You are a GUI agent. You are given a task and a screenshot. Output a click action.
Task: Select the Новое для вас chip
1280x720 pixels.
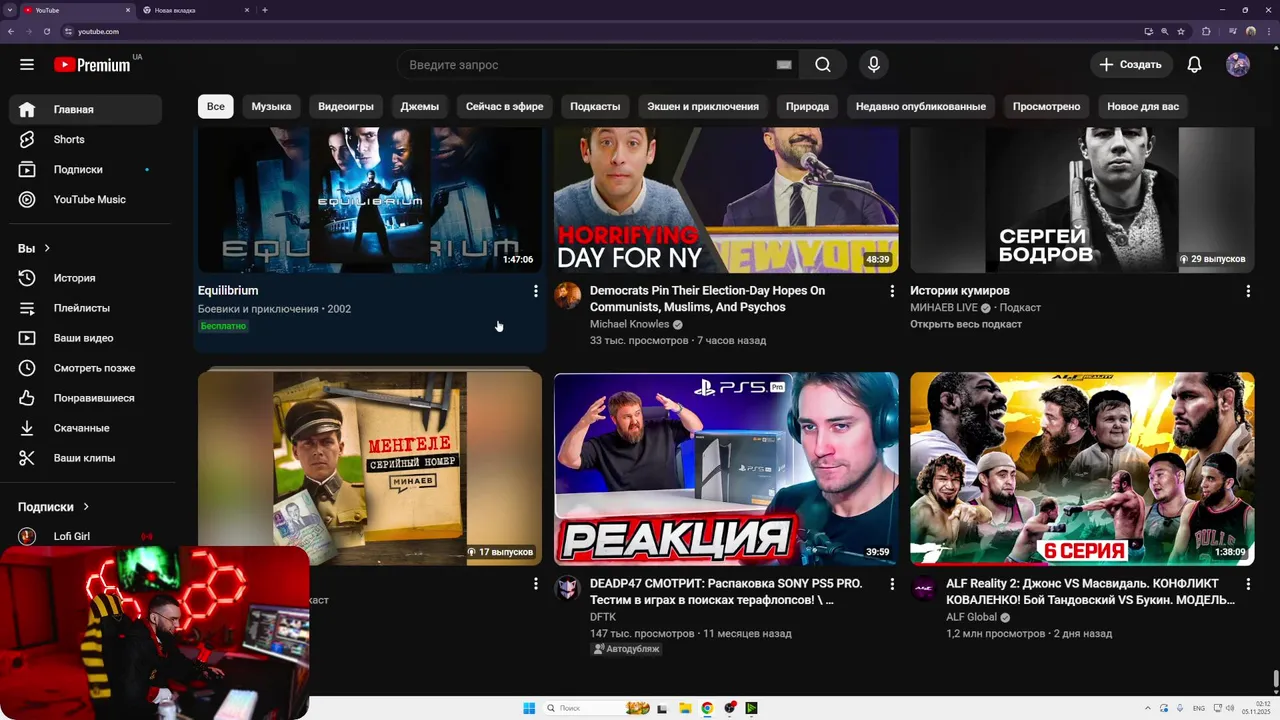pyautogui.click(x=1143, y=107)
